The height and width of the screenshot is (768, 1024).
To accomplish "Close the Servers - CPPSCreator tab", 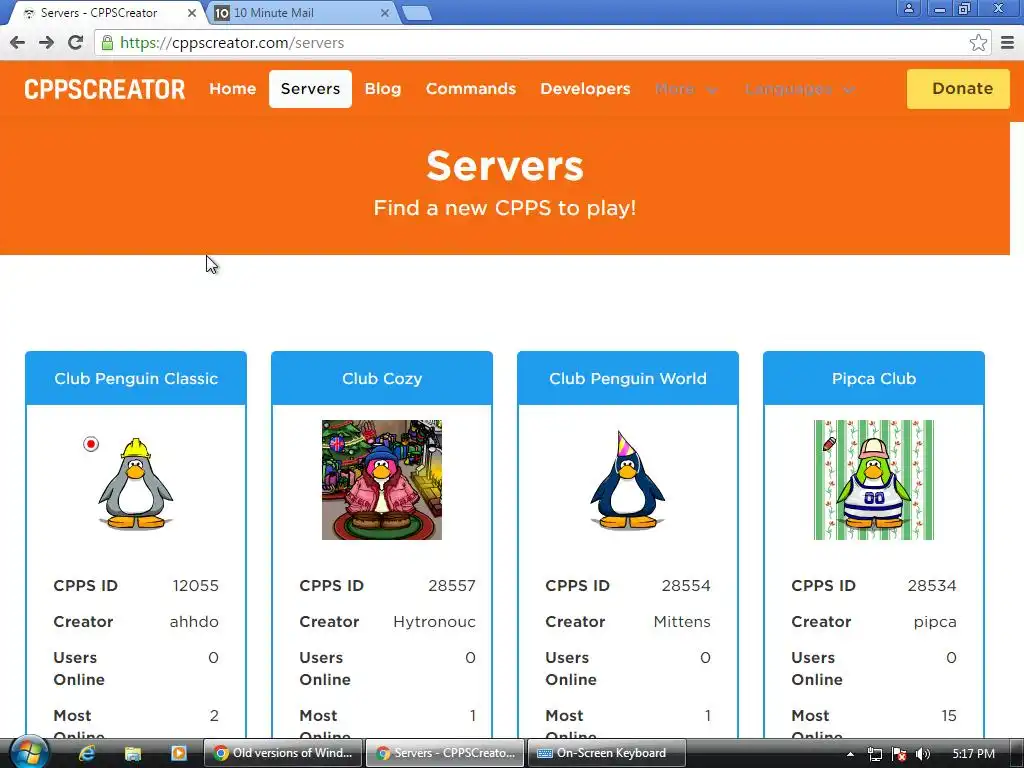I will [x=192, y=12].
